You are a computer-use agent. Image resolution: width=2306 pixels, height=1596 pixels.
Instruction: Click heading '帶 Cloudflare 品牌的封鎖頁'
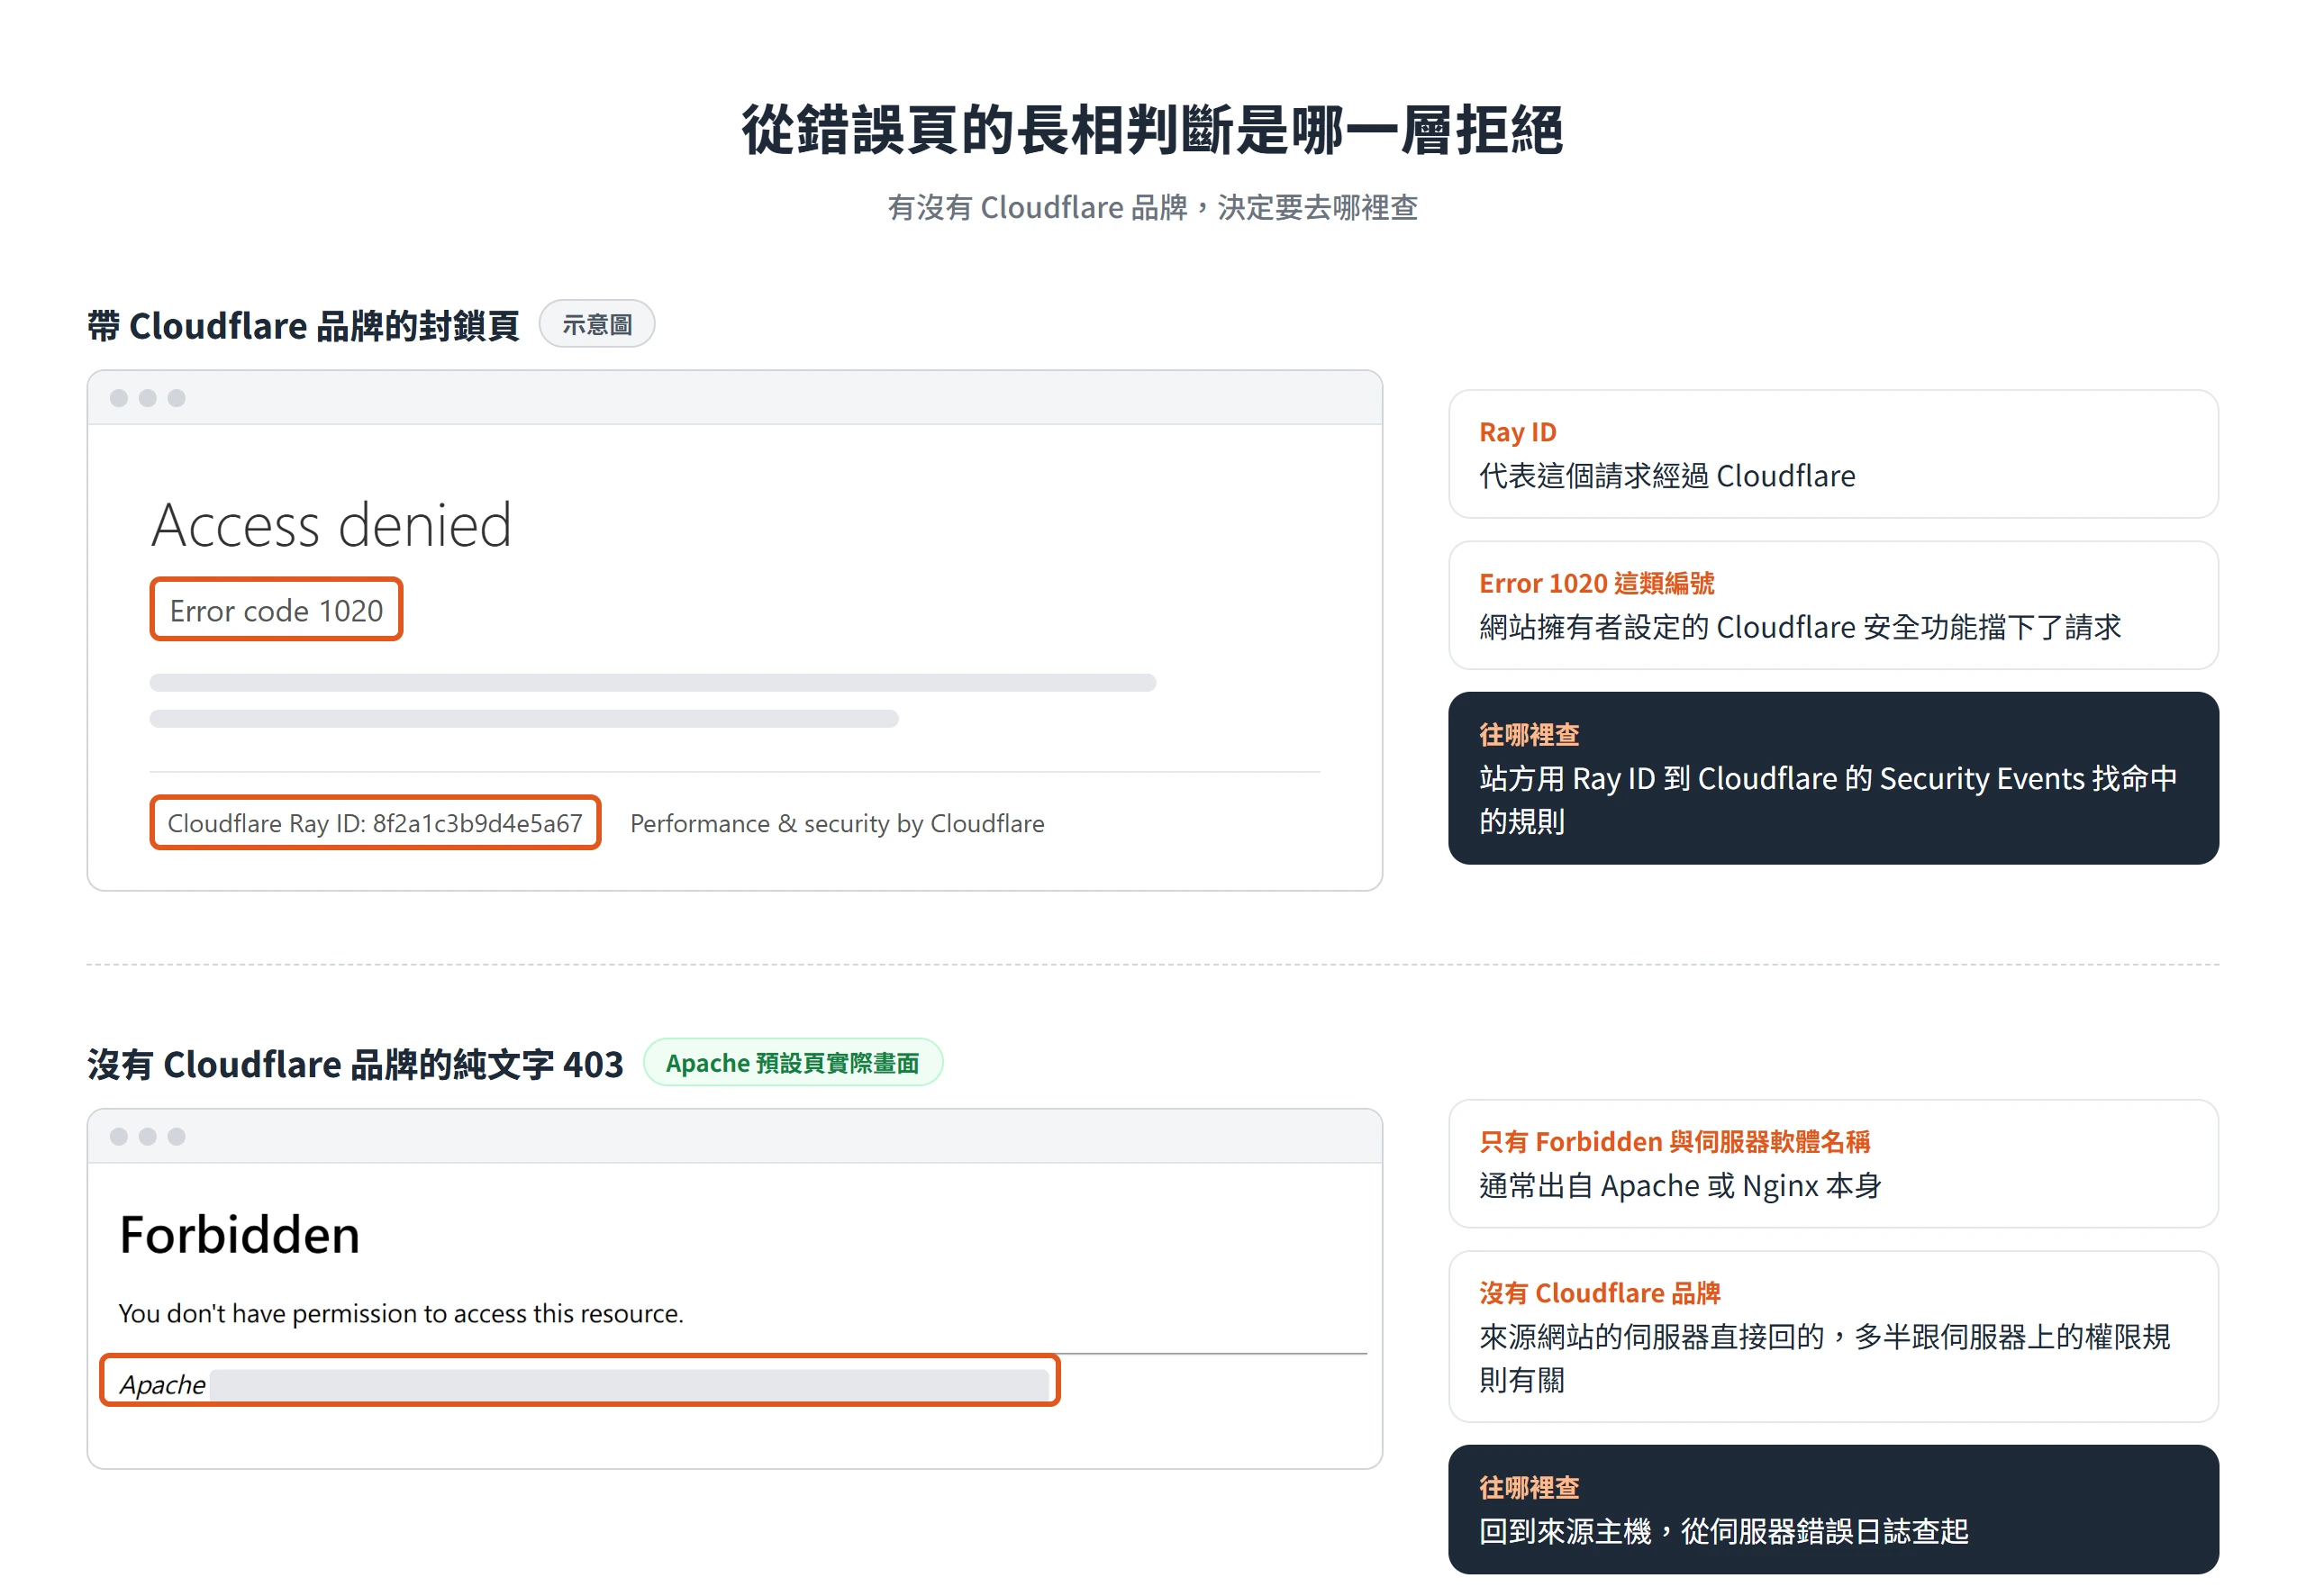click(303, 325)
